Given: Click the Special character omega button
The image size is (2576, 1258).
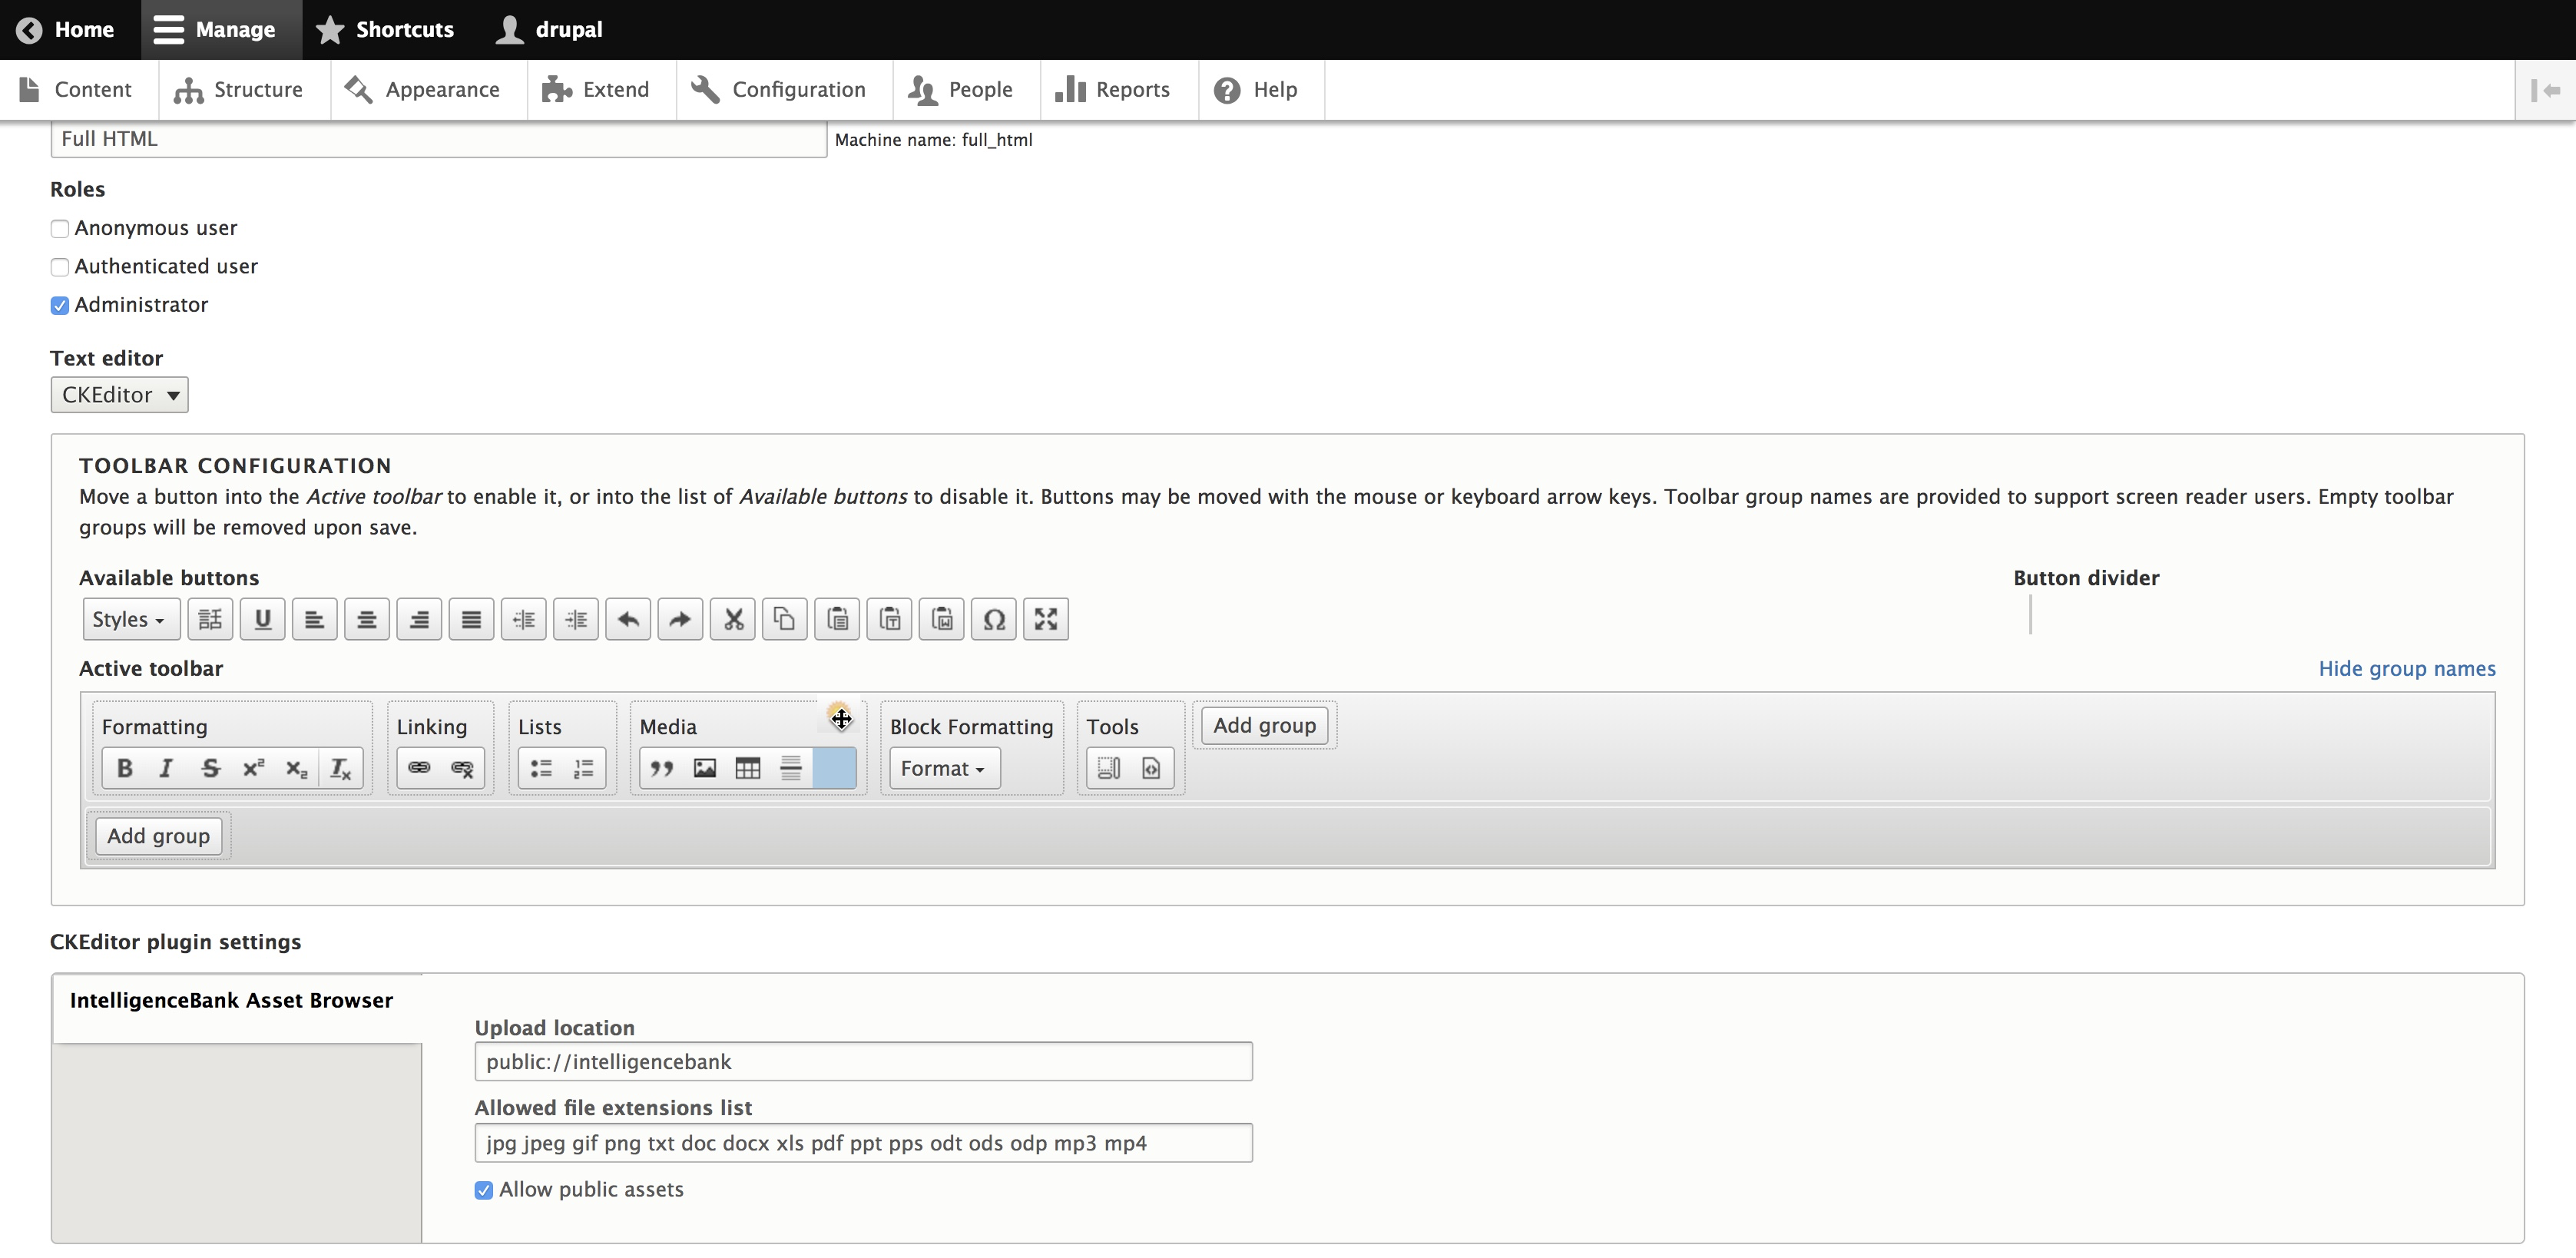Looking at the screenshot, I should [x=993, y=619].
